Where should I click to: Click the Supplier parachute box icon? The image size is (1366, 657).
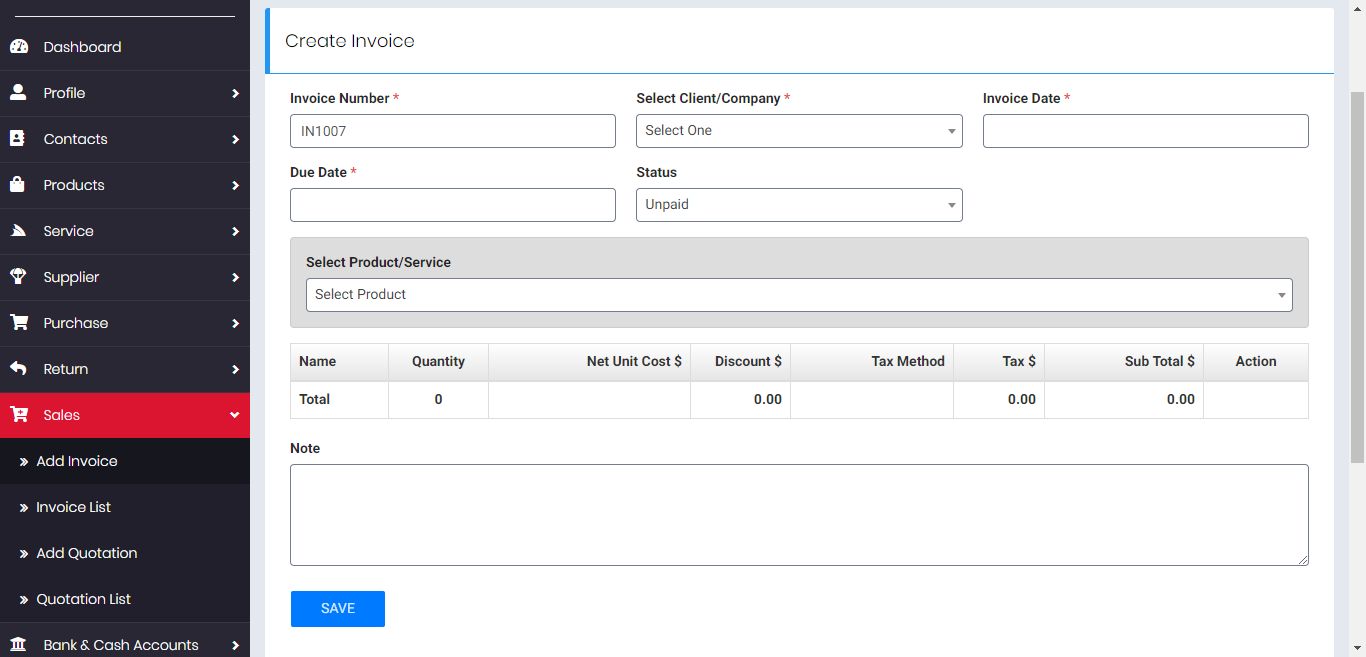(x=18, y=277)
